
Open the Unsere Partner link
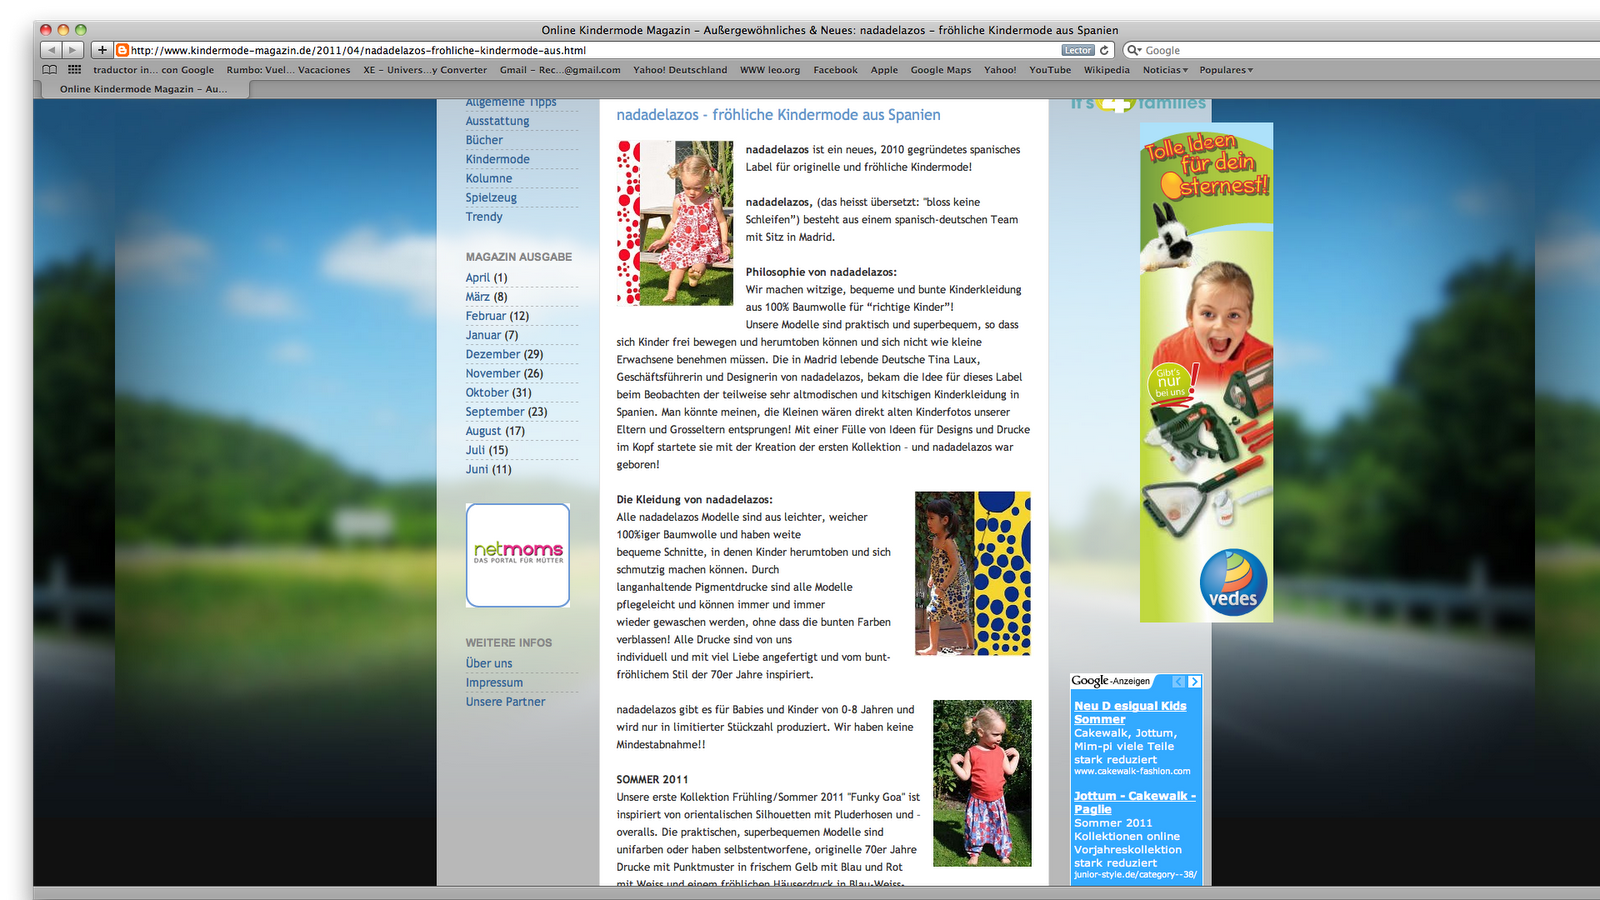tap(505, 702)
